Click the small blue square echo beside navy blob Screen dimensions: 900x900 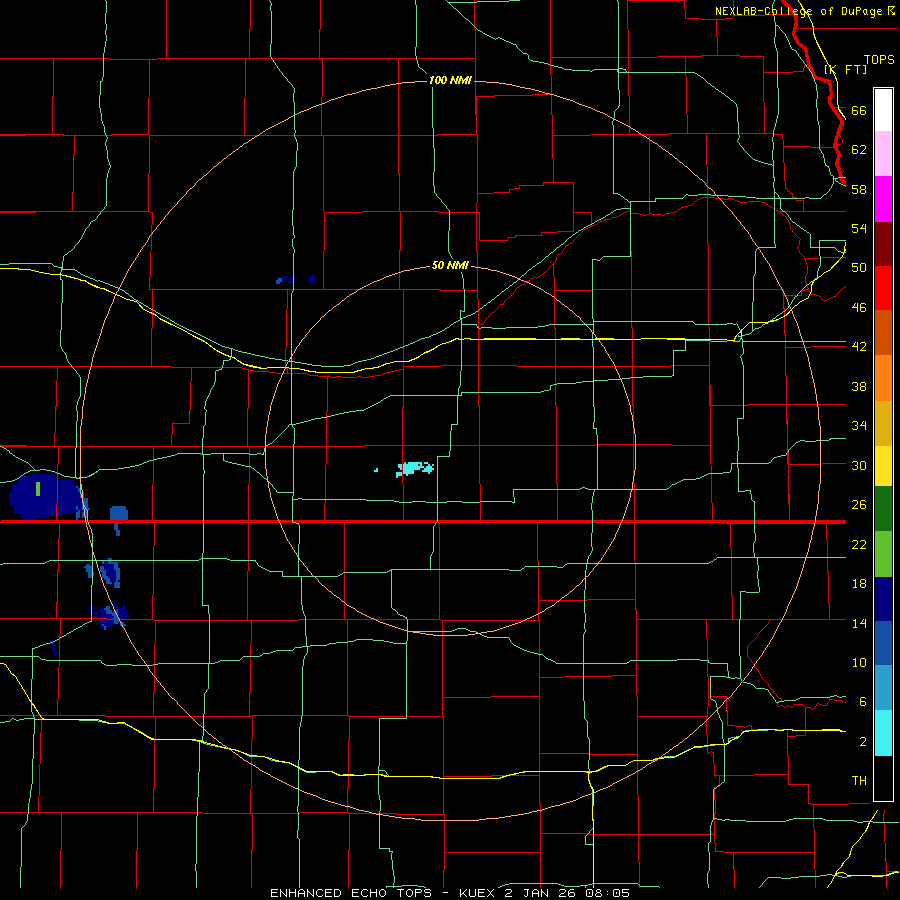(119, 513)
